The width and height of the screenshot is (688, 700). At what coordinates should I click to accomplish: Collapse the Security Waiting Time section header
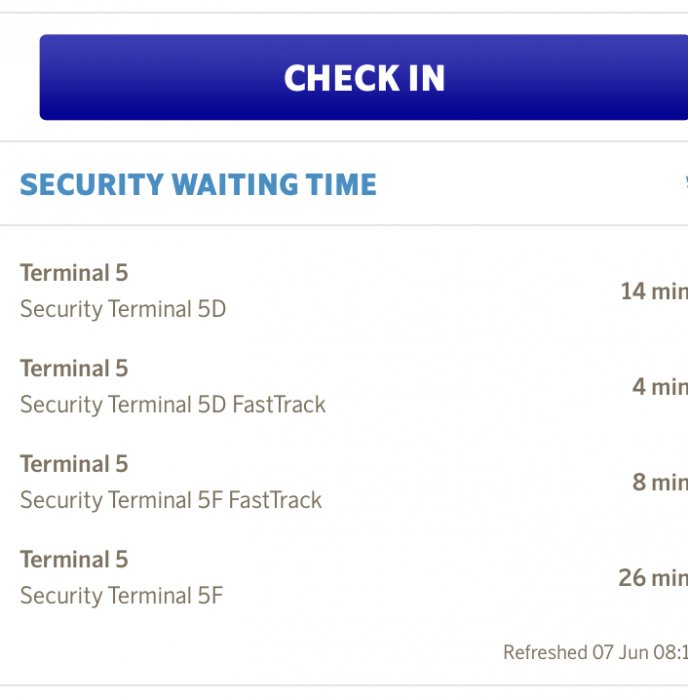[x=198, y=185]
